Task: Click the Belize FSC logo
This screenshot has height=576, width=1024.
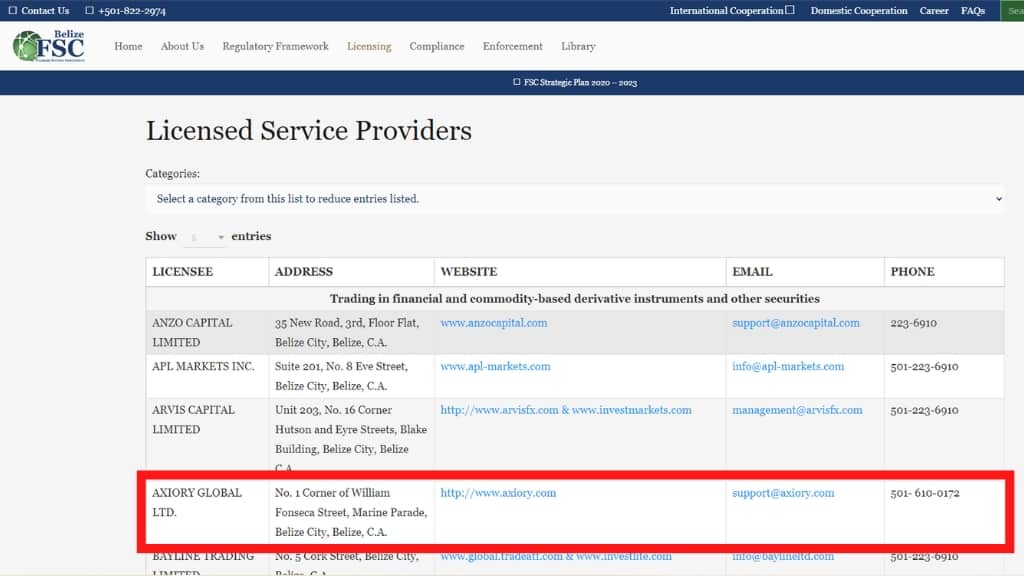Action: [x=49, y=46]
